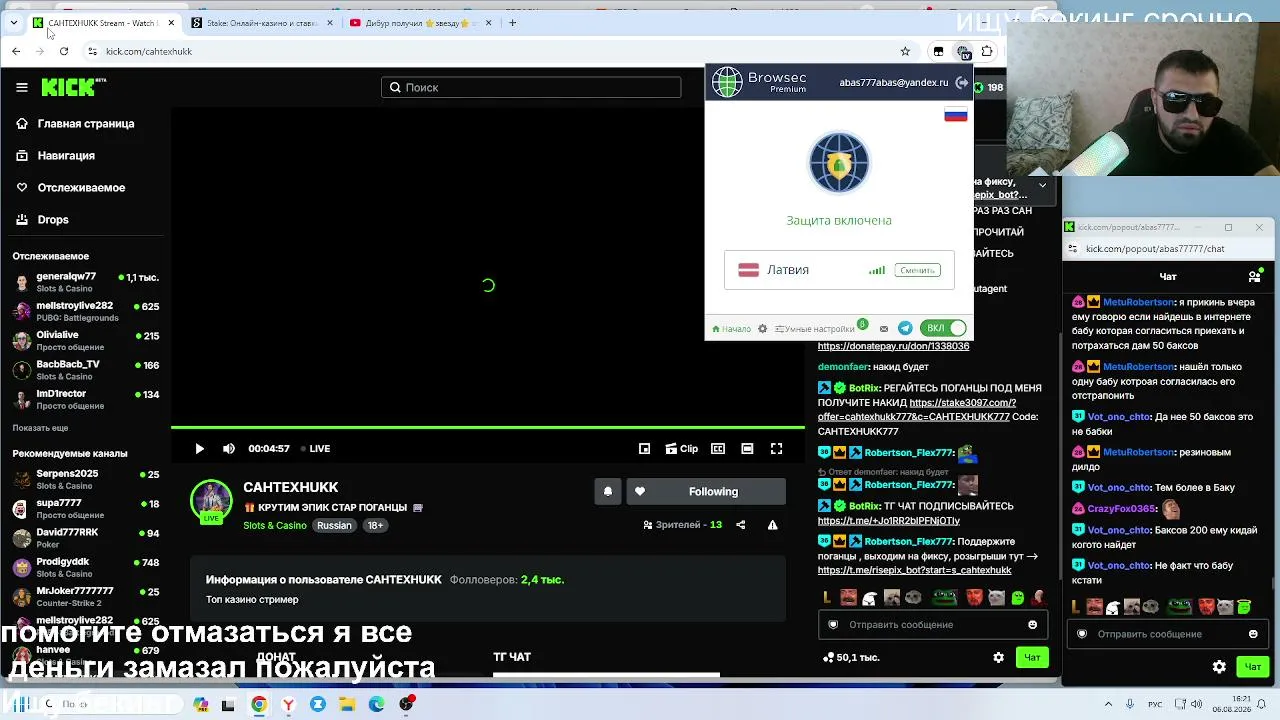The width and height of the screenshot is (1280, 720).
Task: Expand followed list with Показать еще
Action: [40, 428]
